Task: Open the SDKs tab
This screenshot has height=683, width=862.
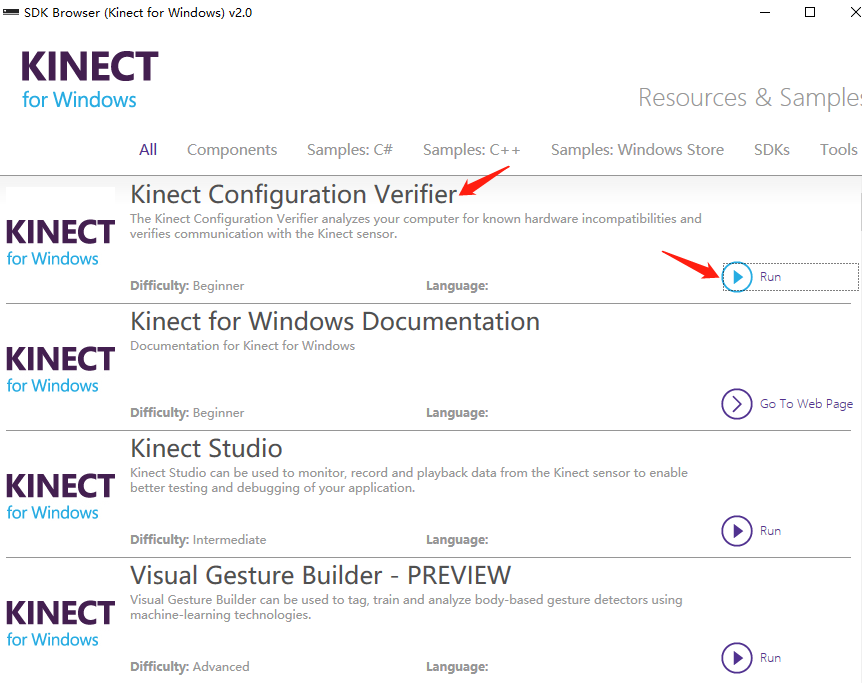Action: point(771,149)
